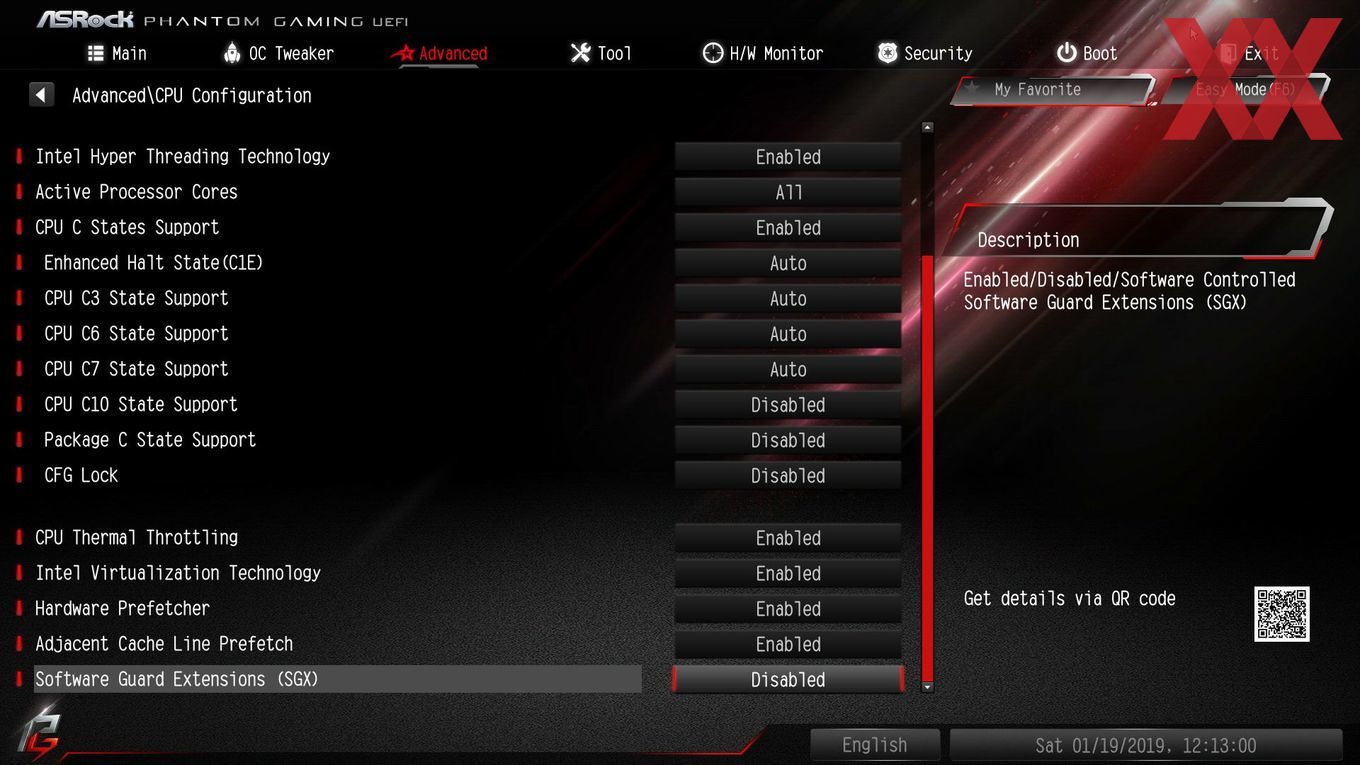Open the Exit tab

1249,53
